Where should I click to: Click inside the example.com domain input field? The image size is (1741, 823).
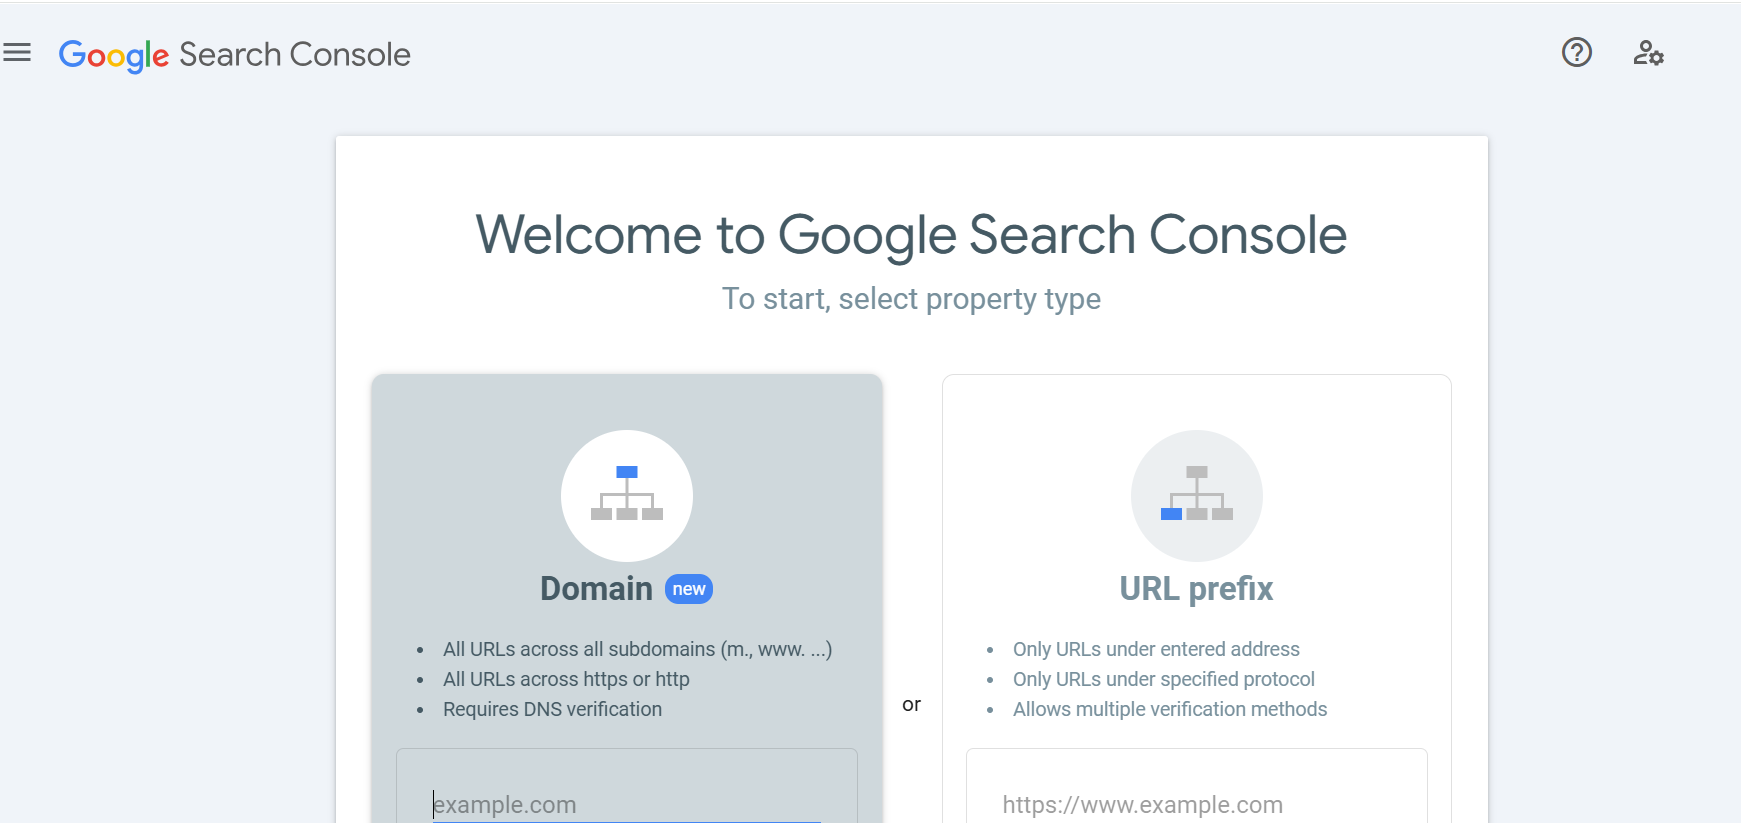point(627,800)
